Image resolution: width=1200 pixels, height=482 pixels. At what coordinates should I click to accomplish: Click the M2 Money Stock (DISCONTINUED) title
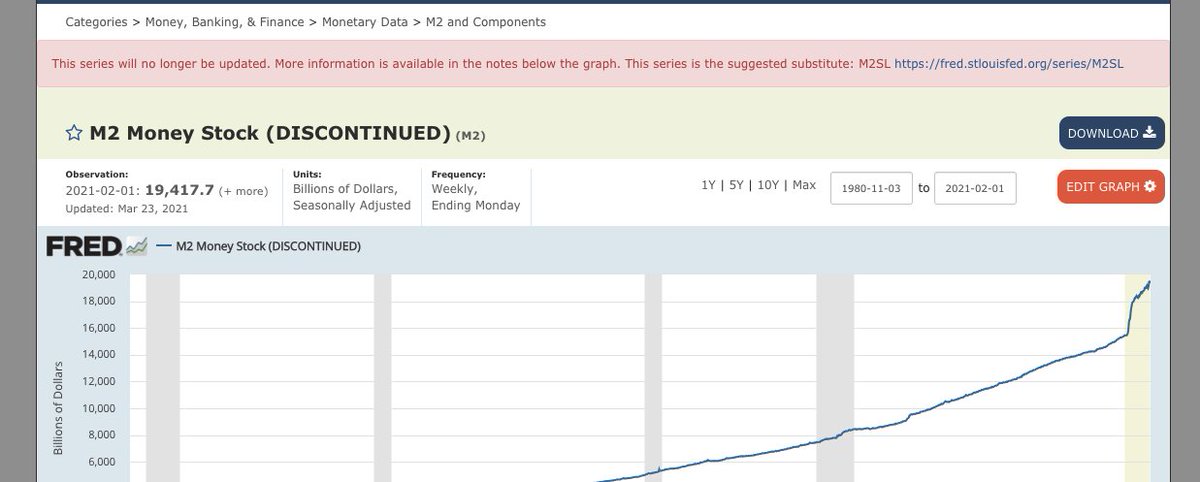click(270, 133)
